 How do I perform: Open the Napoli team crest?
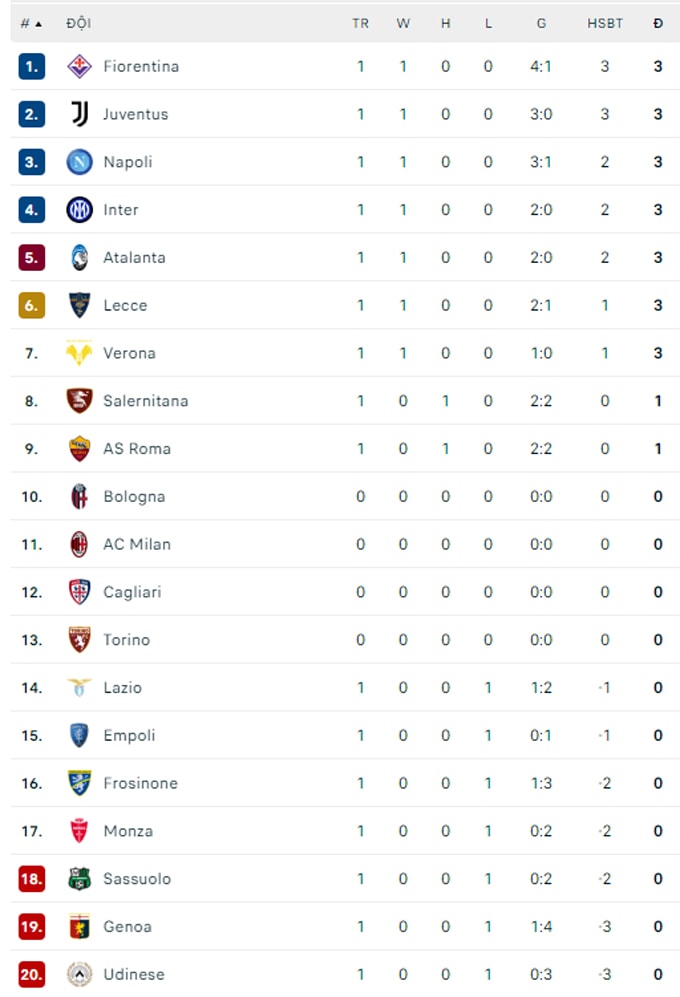tap(79, 162)
